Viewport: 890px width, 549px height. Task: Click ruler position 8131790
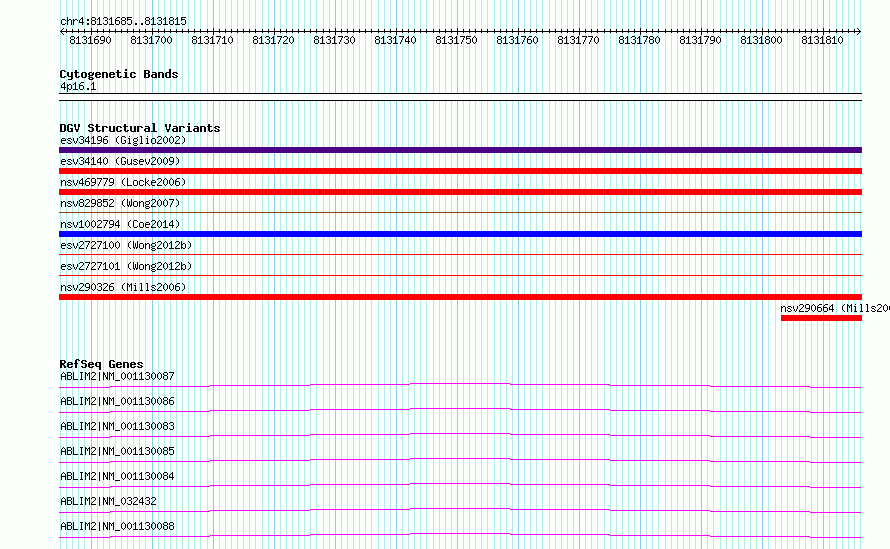point(700,40)
